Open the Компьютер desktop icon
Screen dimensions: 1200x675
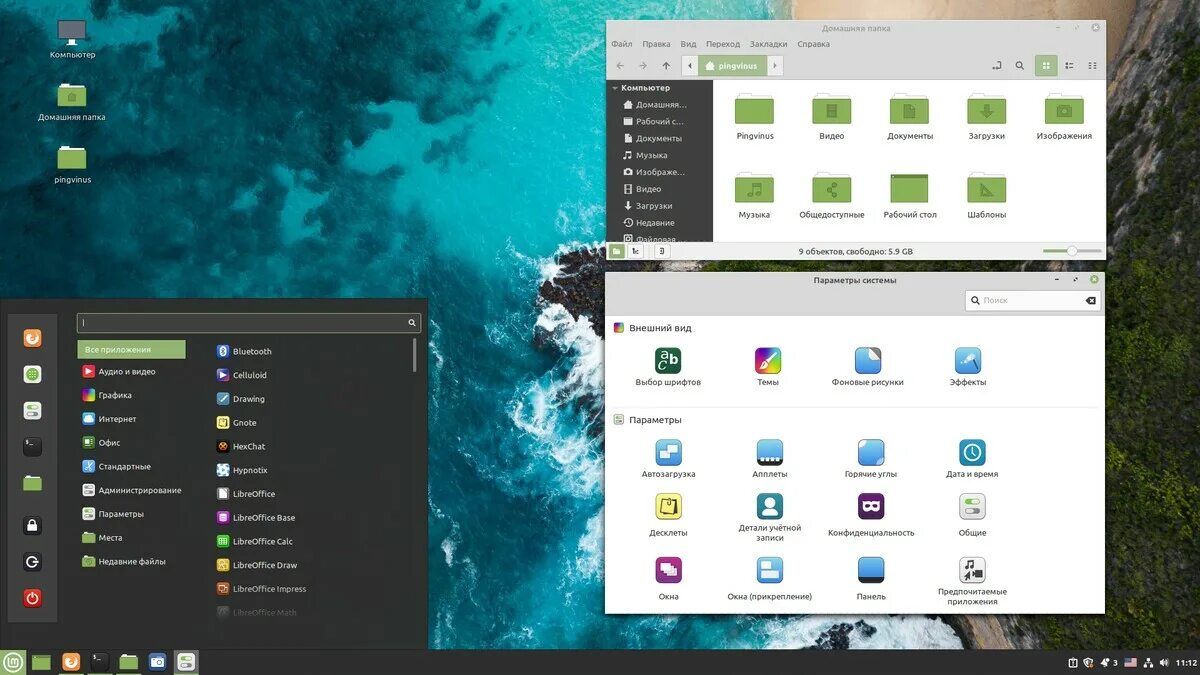(x=72, y=39)
